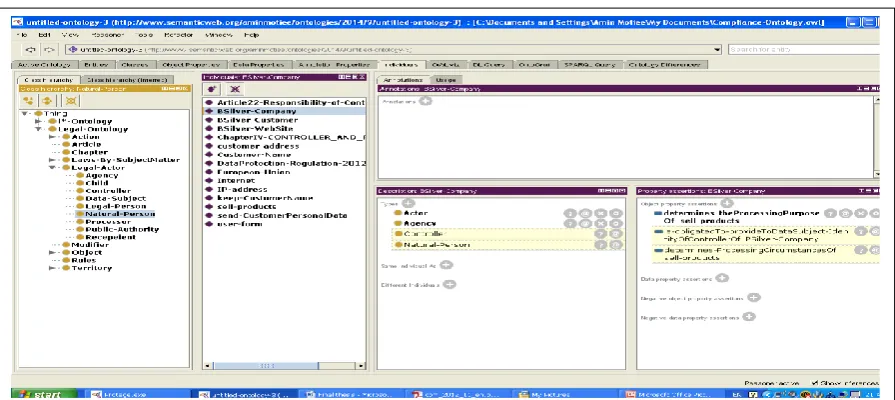Collapse the Legal-Ontology node
Viewport: 895px width, 400px height.
[x=39, y=129]
